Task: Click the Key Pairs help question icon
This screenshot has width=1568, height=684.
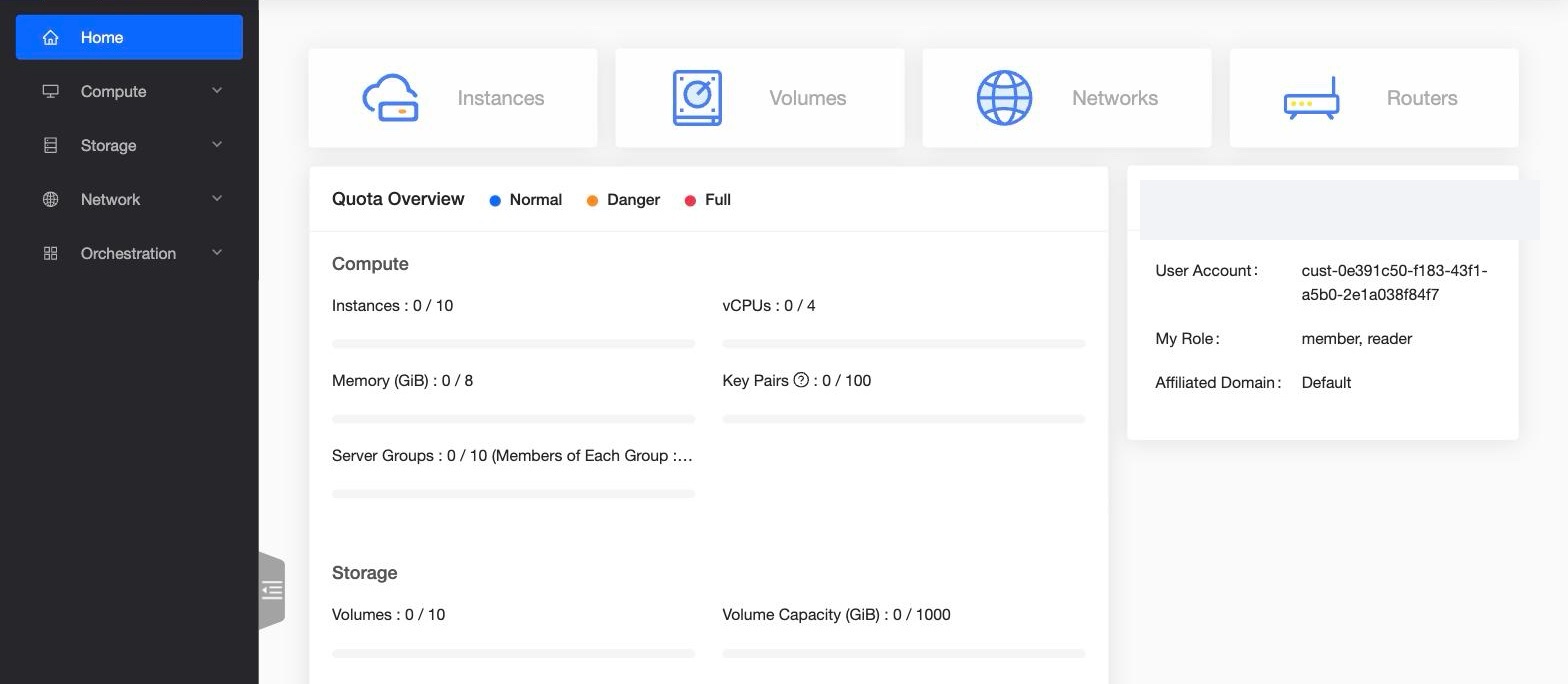Action: click(801, 380)
